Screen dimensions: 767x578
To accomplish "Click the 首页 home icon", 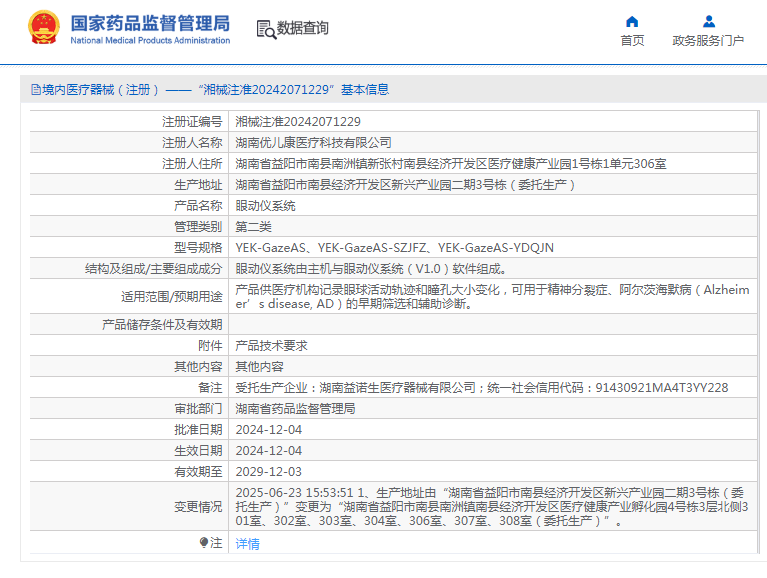I will (632, 22).
